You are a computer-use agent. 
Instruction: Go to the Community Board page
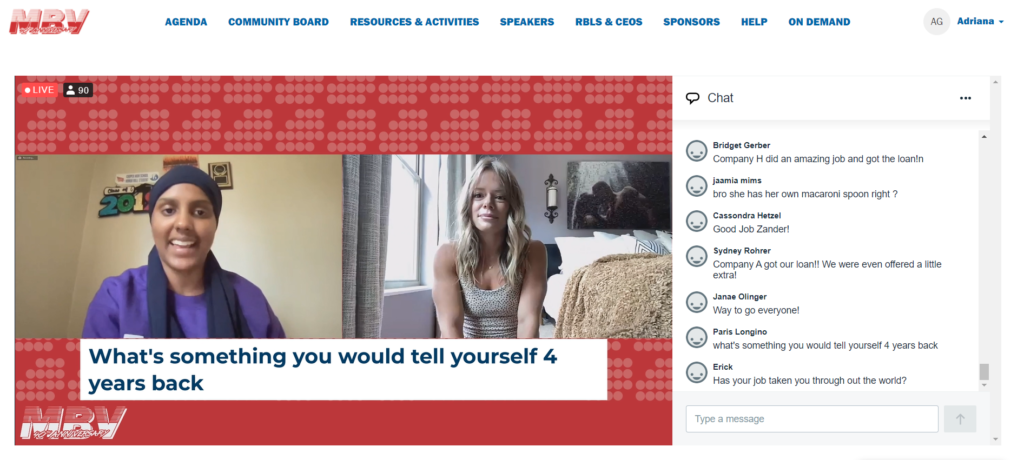(278, 22)
